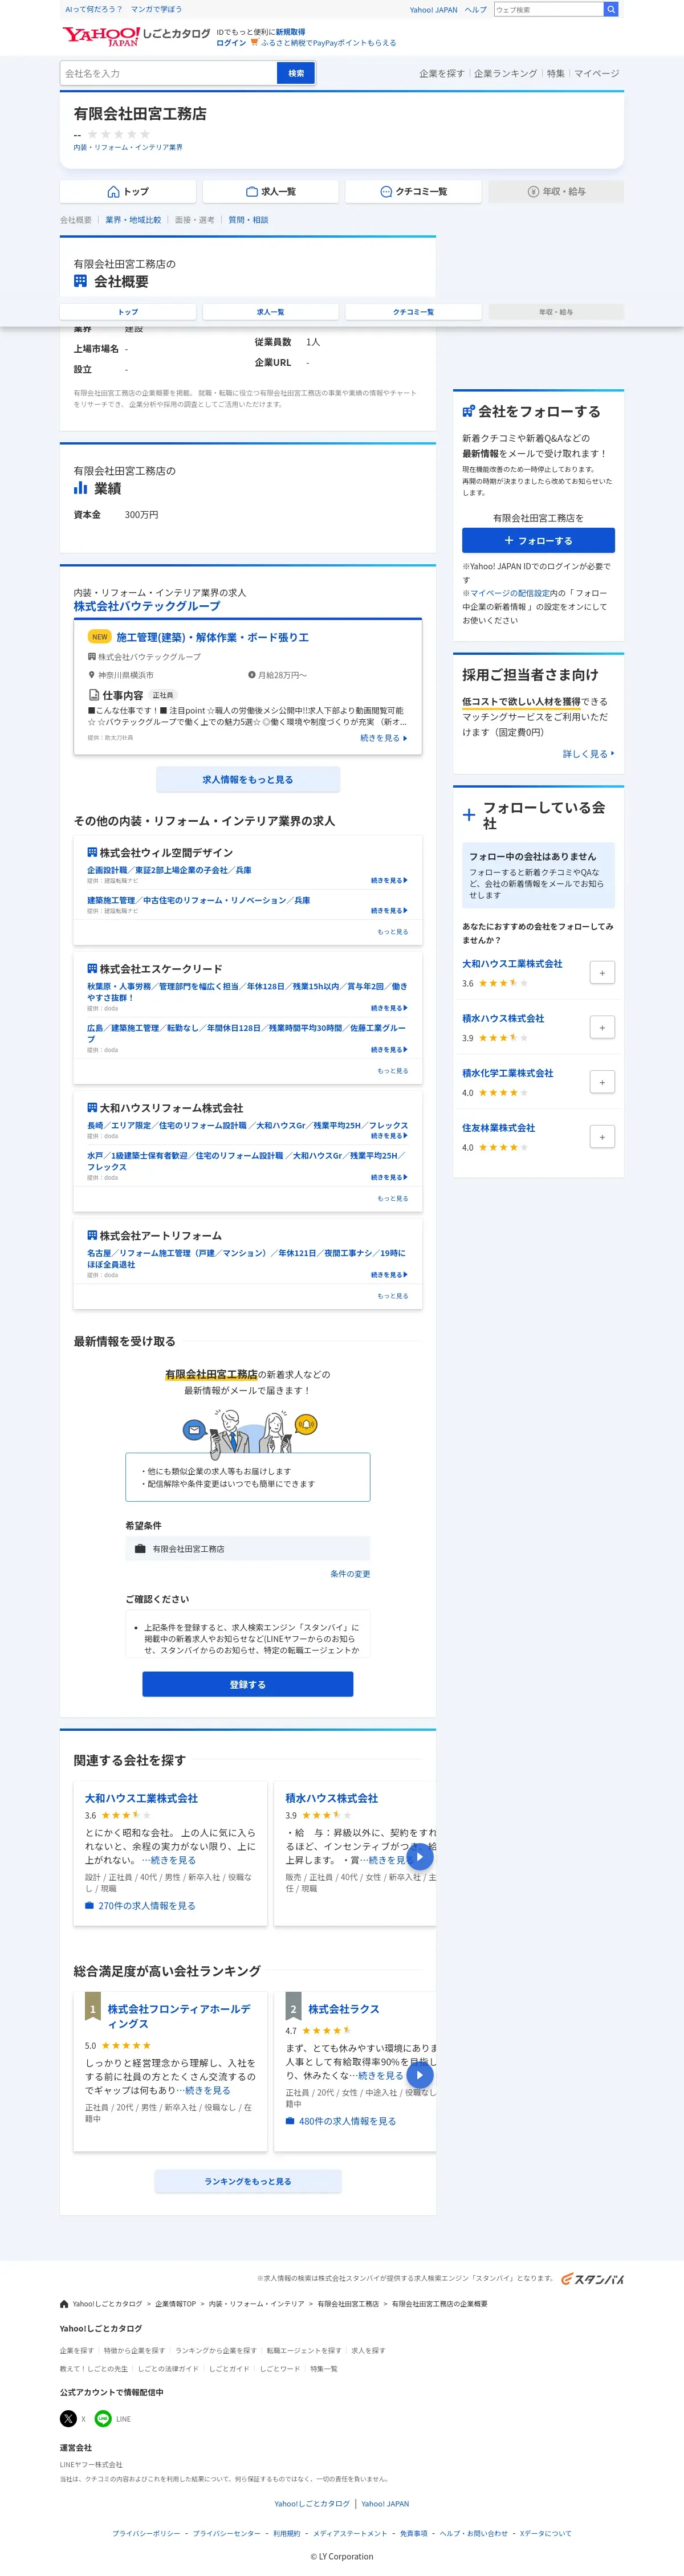Click building icon beside 株式会社アートリフォーム
684x2576 pixels.
point(92,1236)
